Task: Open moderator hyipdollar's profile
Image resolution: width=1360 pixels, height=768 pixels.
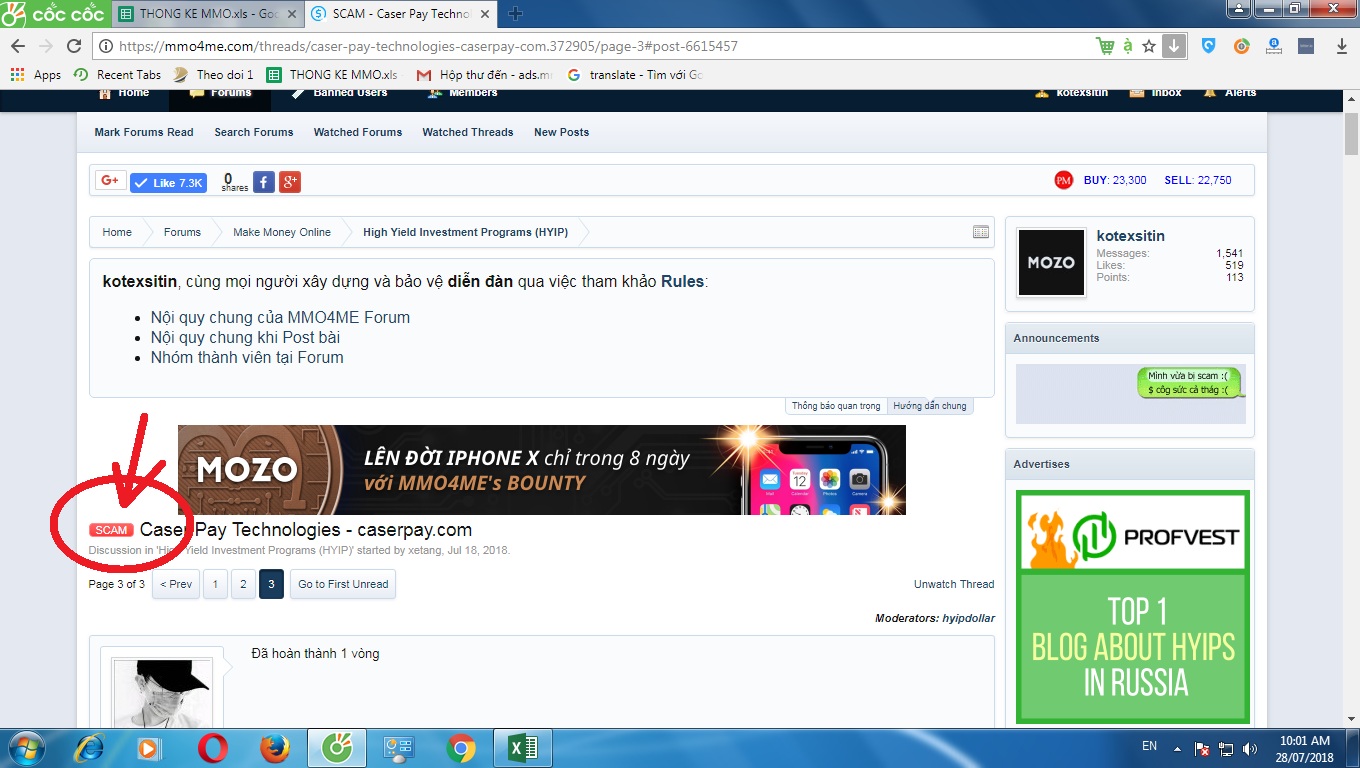Action: click(968, 618)
